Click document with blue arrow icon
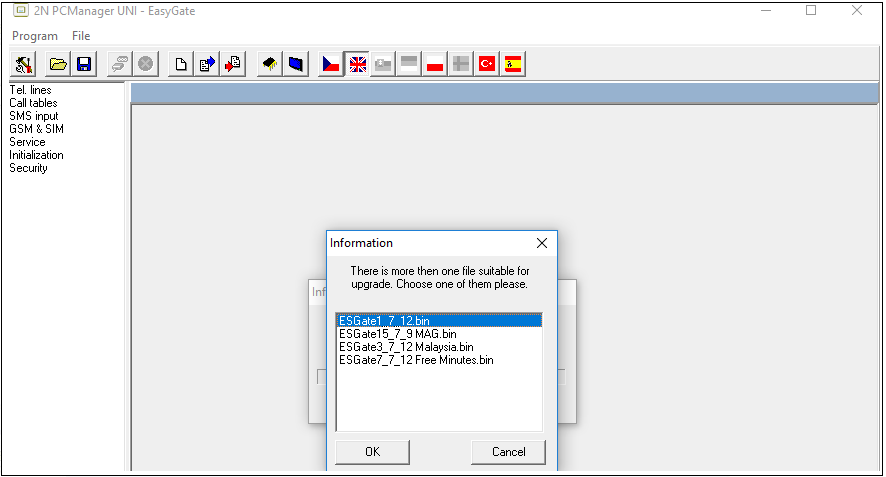 click(207, 64)
